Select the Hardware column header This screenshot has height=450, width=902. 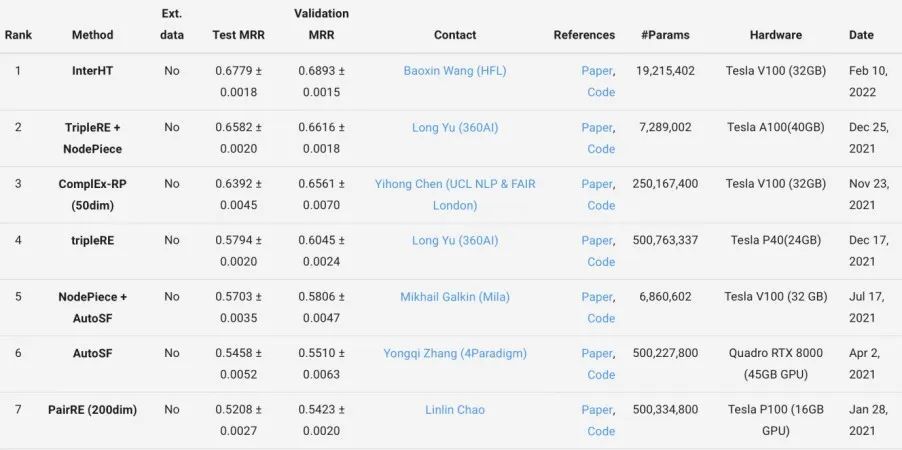point(775,35)
